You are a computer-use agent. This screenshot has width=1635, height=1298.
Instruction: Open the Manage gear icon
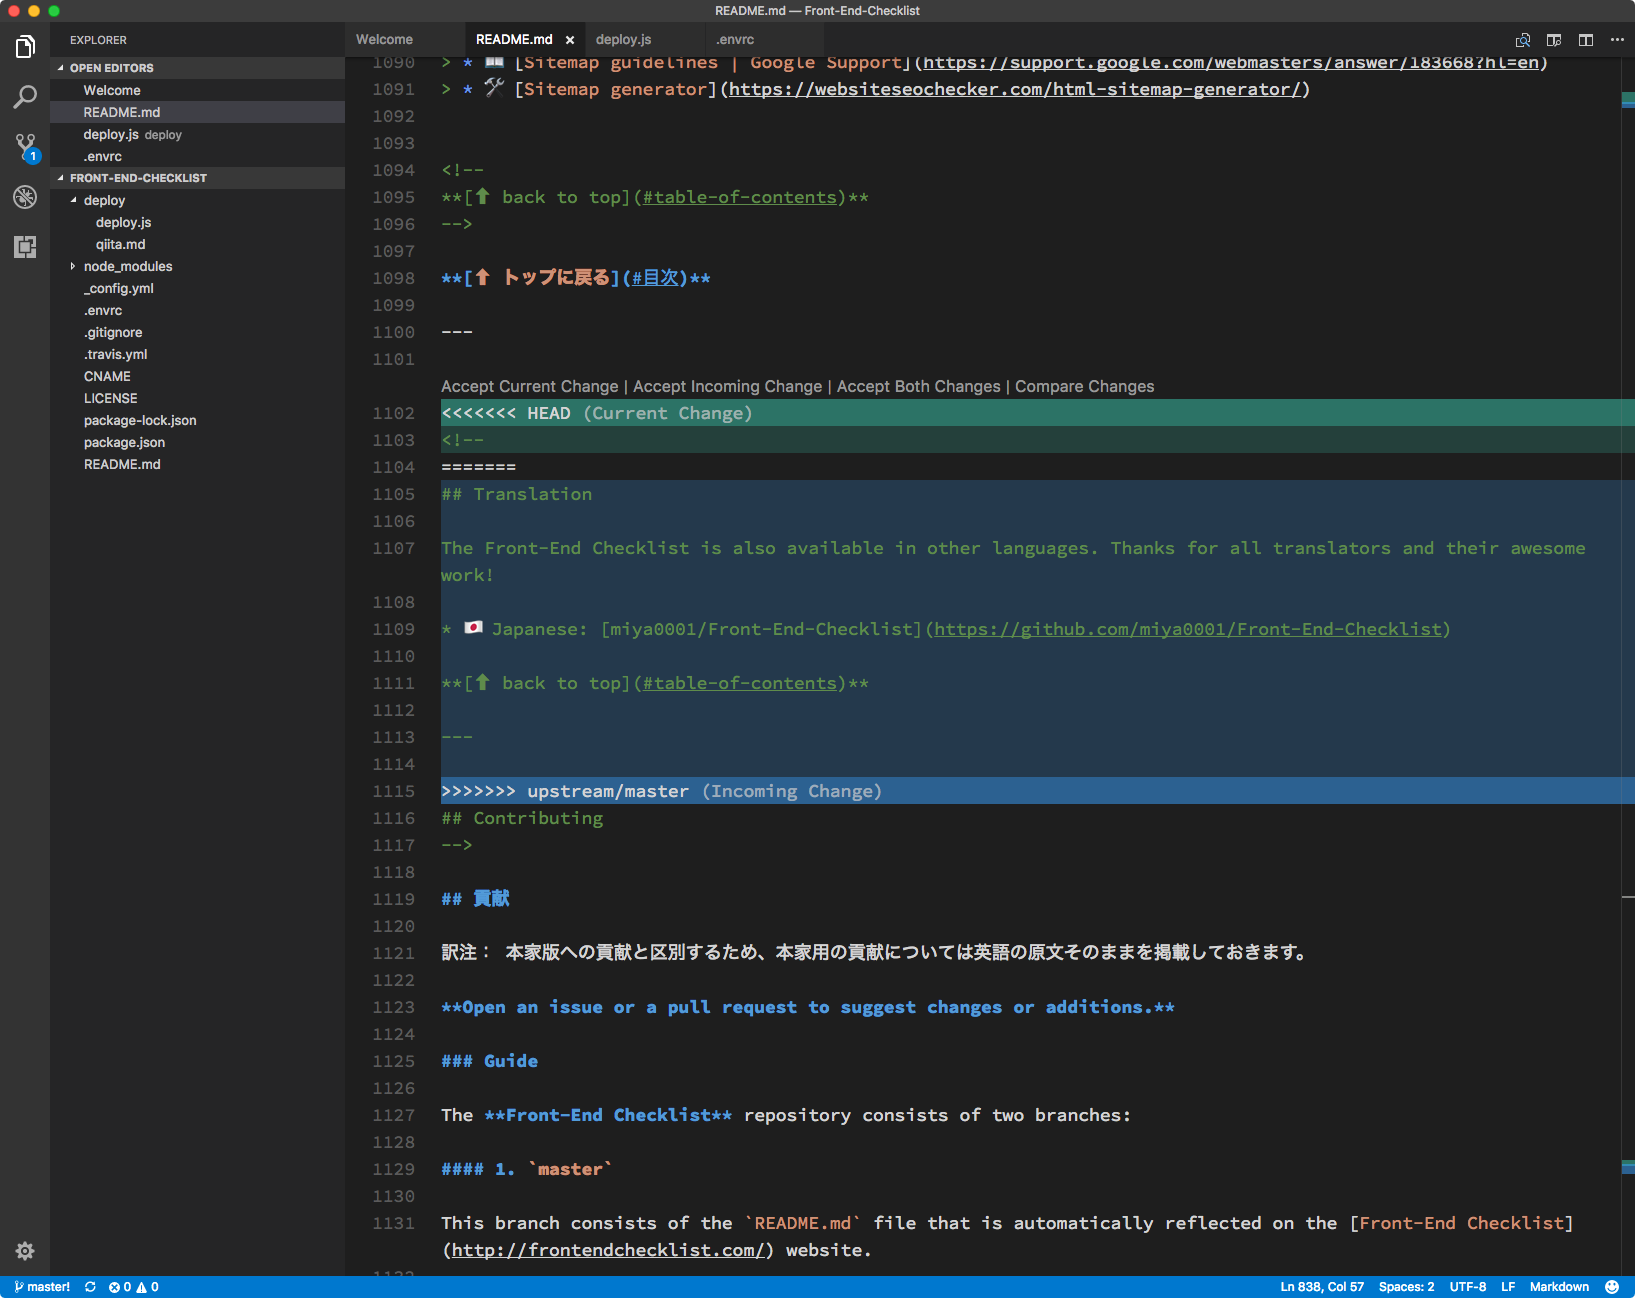(25, 1251)
